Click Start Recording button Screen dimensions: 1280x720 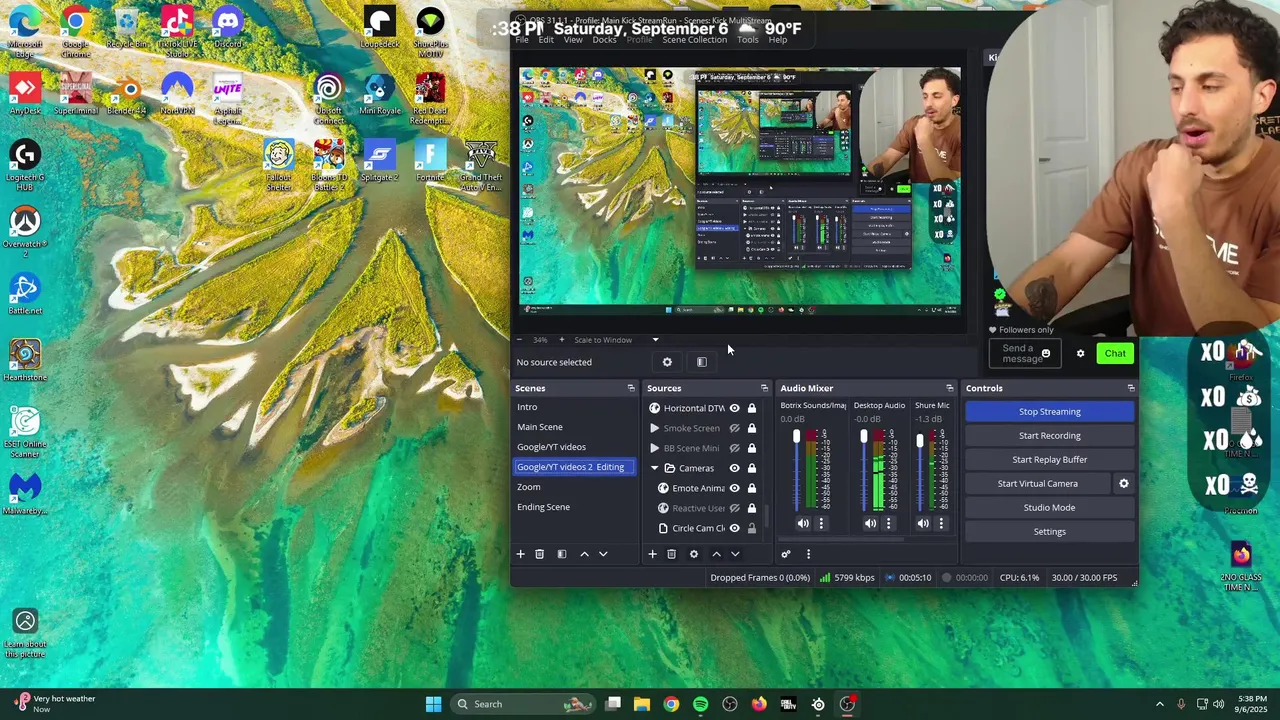pyautogui.click(x=1049, y=436)
